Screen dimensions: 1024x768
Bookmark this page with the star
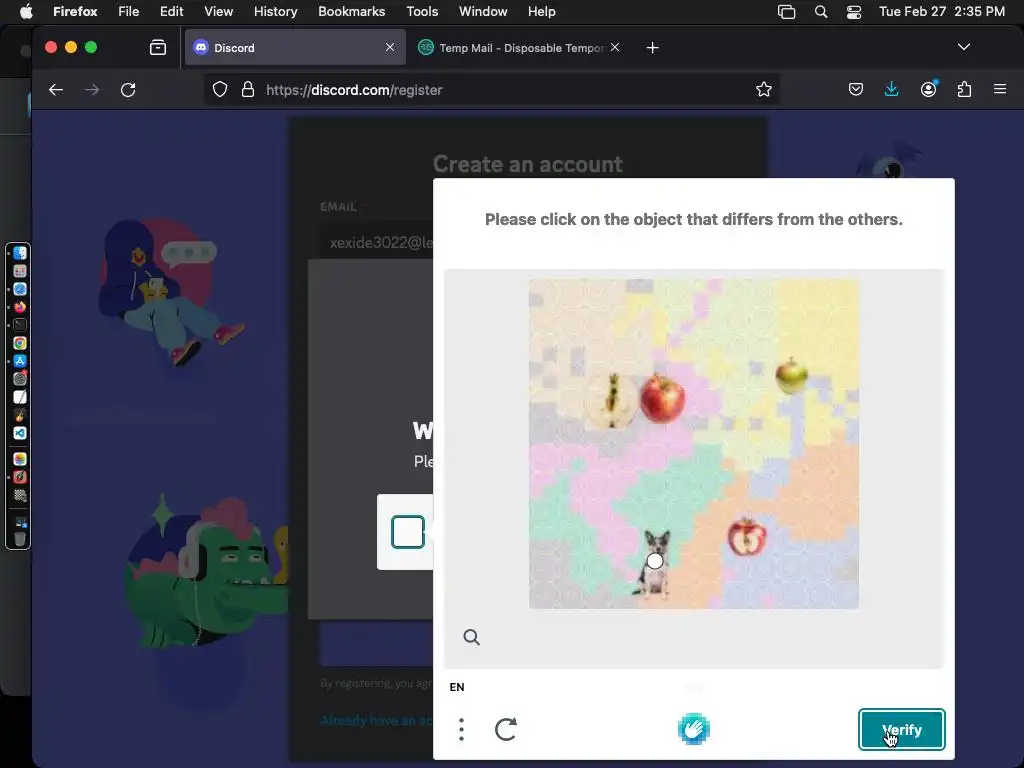pos(763,89)
